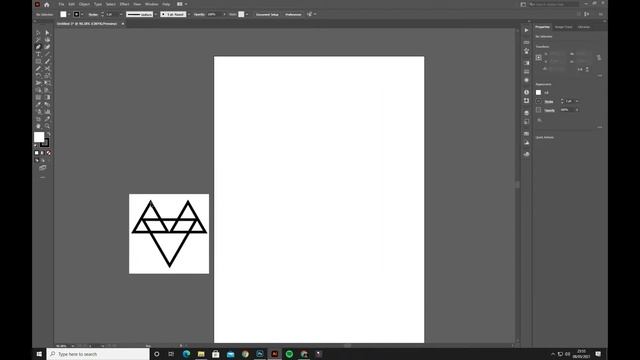This screenshot has width=640, height=360.
Task: Switch to the Libraries tab
Action: (584, 27)
